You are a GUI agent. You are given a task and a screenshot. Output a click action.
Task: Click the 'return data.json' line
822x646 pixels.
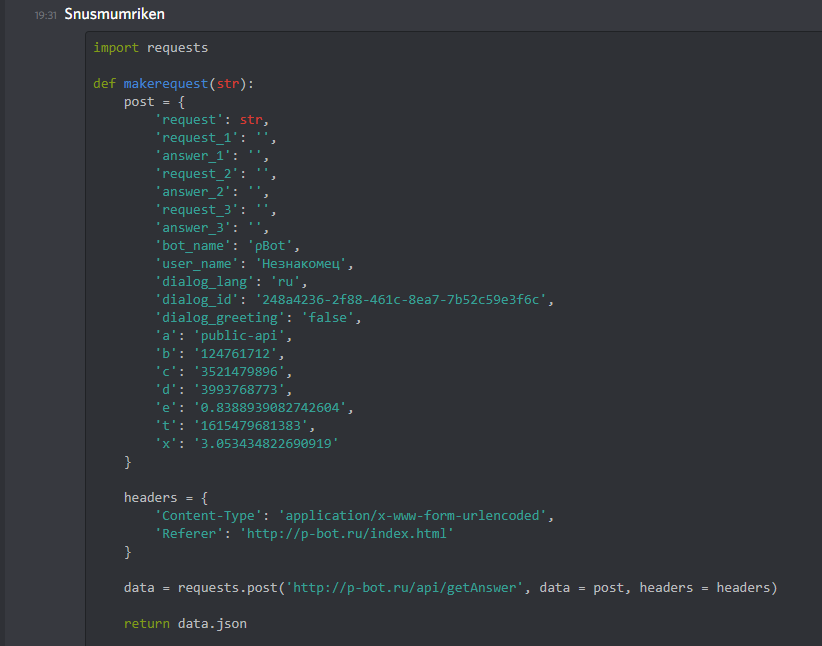click(x=185, y=624)
